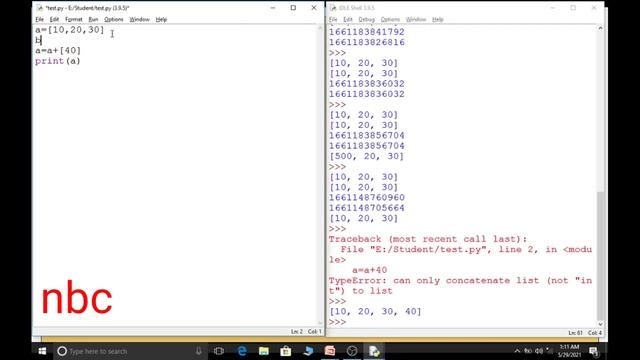Minimize the test.py editor window
640x360 pixels.
pyautogui.click(x=273, y=8)
